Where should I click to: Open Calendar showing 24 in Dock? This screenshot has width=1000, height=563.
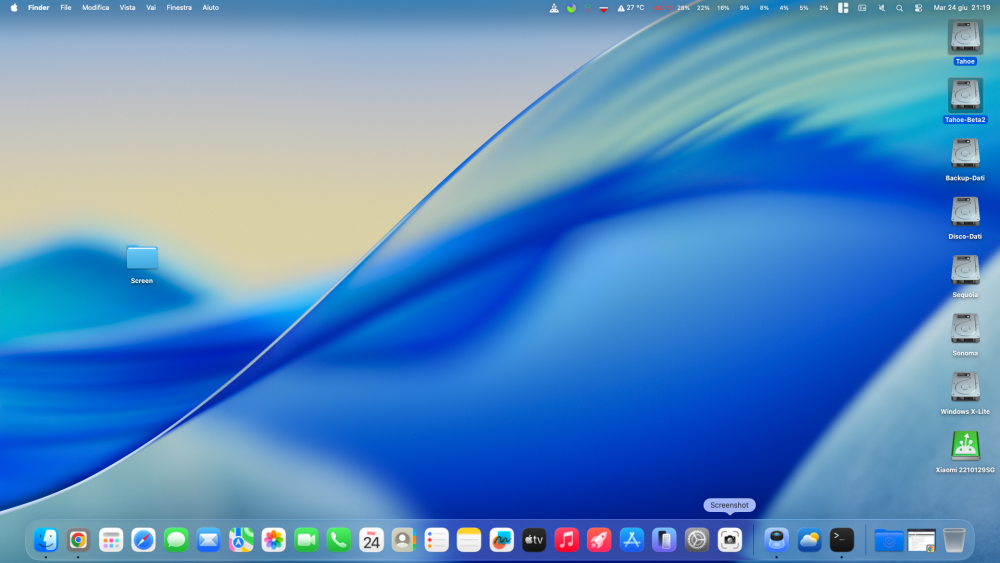coord(371,540)
